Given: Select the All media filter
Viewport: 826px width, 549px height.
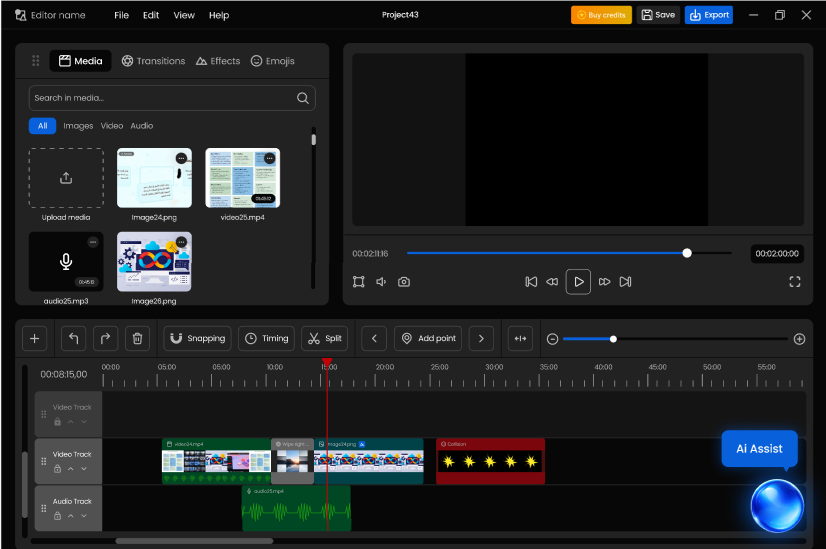Looking at the screenshot, I should tap(43, 126).
